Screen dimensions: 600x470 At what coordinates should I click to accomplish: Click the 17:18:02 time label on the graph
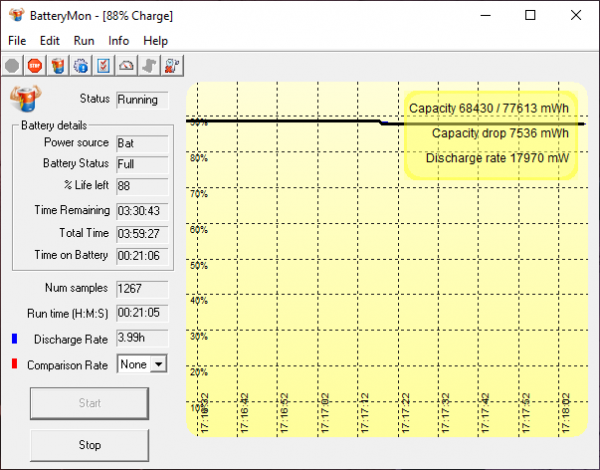click(x=566, y=413)
